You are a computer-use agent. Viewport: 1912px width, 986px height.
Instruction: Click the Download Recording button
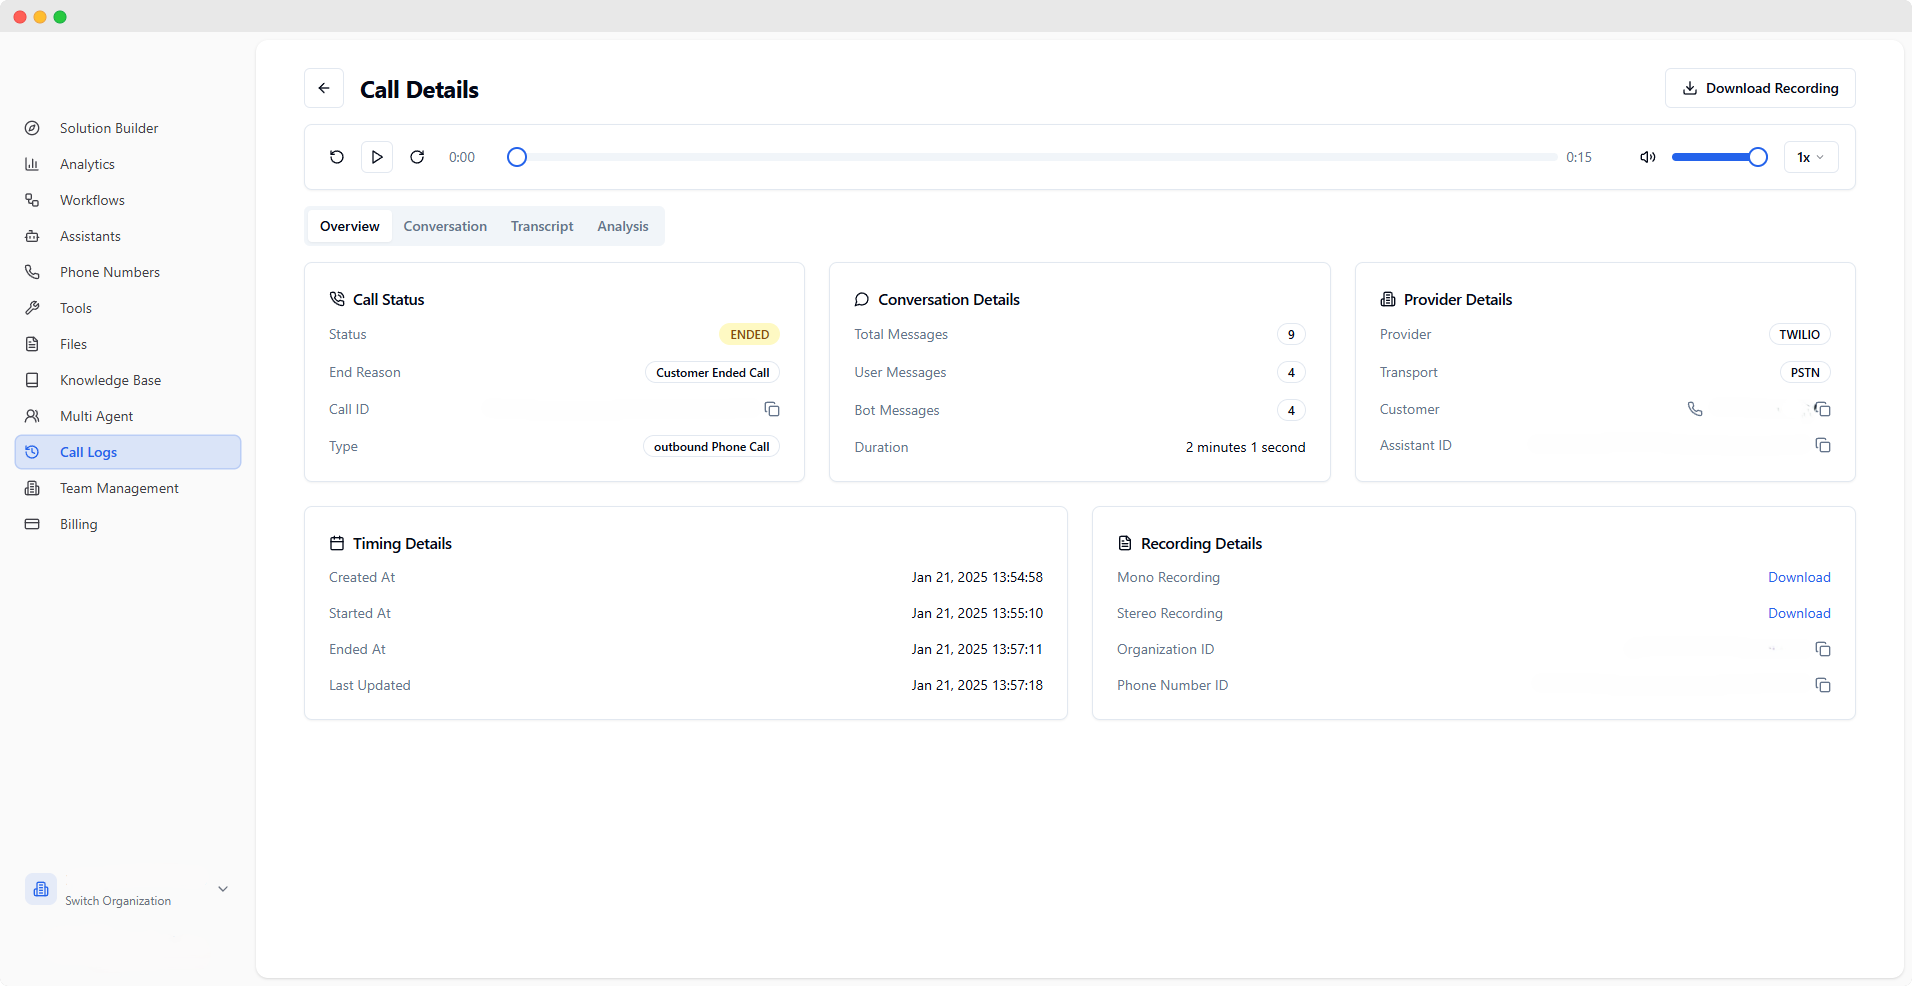(x=1759, y=88)
